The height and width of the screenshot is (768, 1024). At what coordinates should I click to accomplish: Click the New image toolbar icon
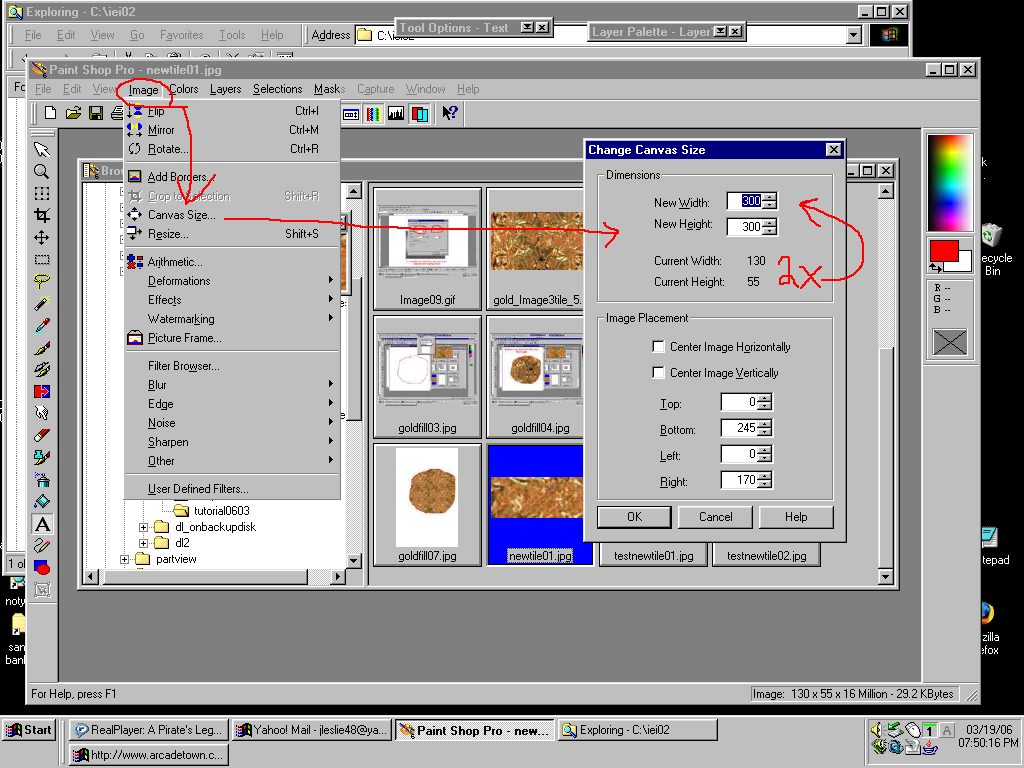click(x=50, y=113)
